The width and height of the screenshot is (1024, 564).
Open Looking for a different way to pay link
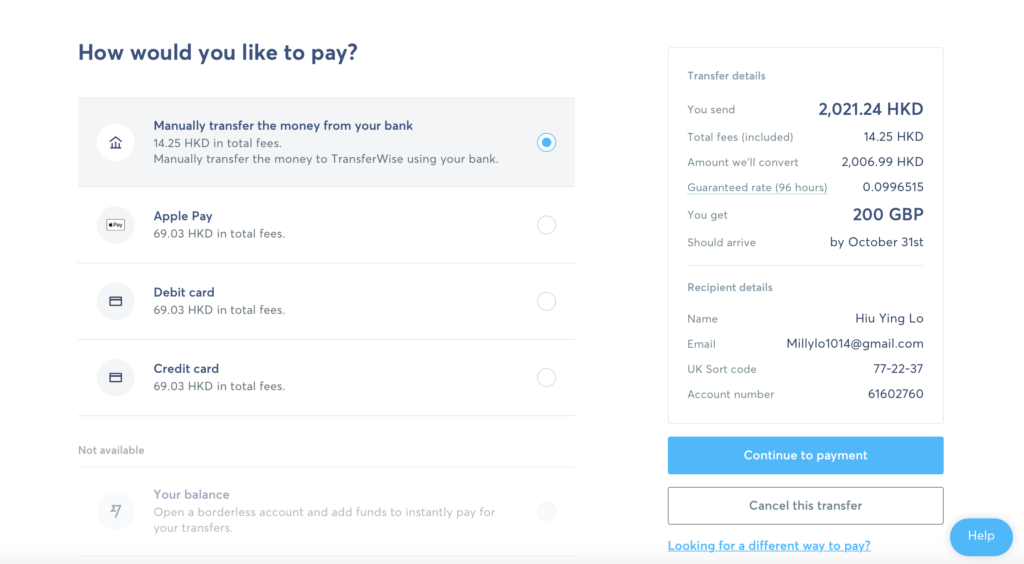pyautogui.click(x=769, y=545)
